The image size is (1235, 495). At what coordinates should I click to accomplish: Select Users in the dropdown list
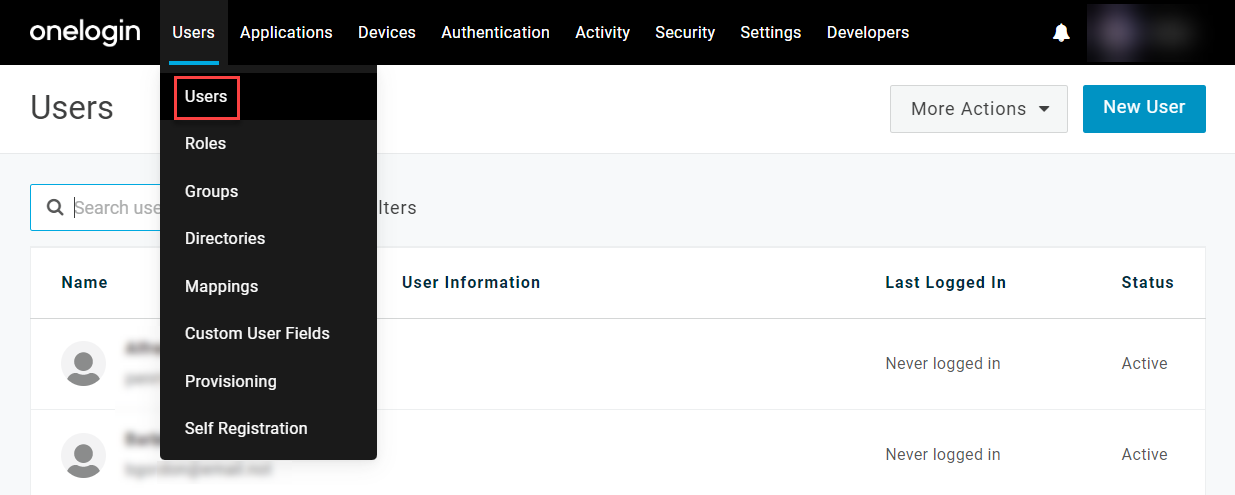click(x=268, y=97)
